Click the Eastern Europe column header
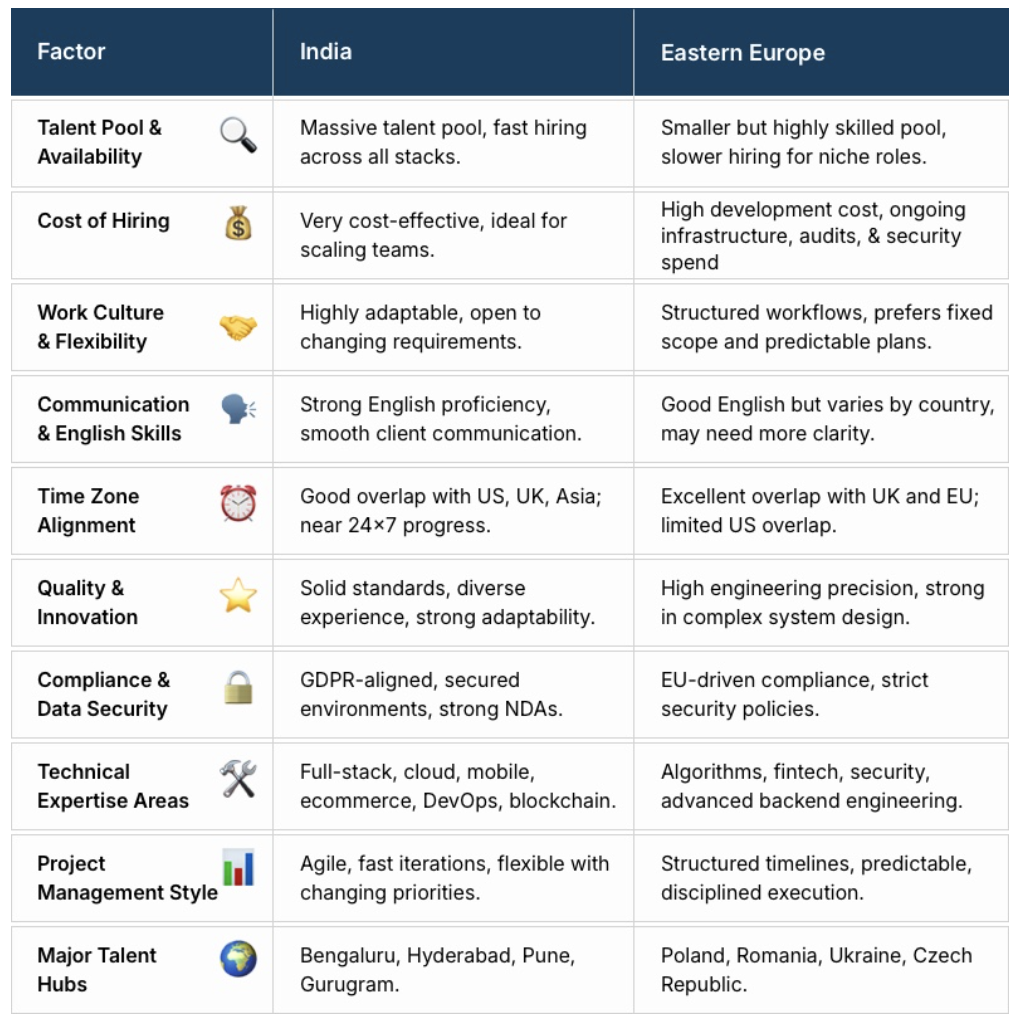Viewport: 1018px width, 1034px height. point(742,53)
